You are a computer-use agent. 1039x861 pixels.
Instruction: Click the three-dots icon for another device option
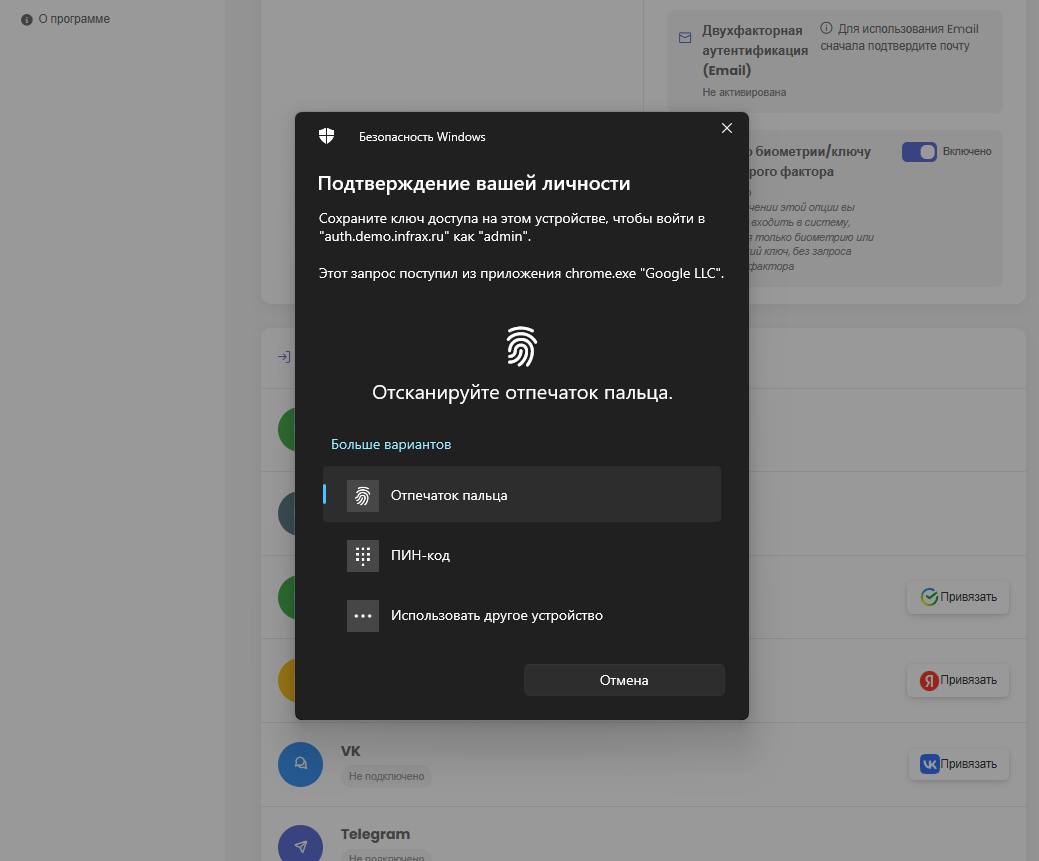362,615
